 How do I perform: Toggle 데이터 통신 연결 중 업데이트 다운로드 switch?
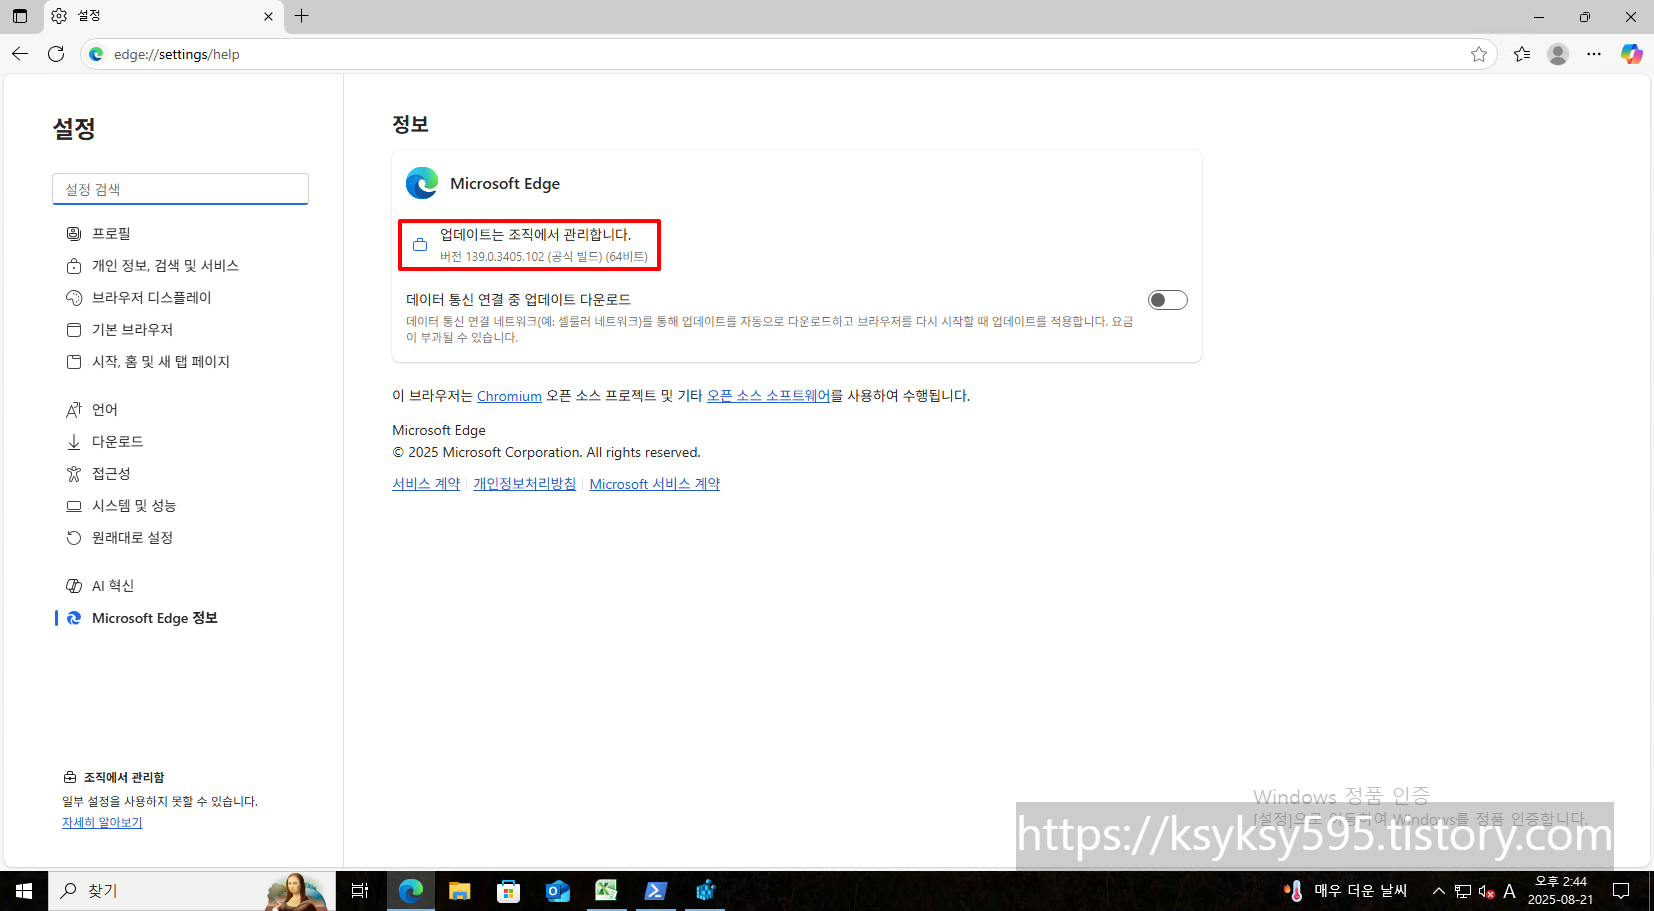pos(1167,300)
